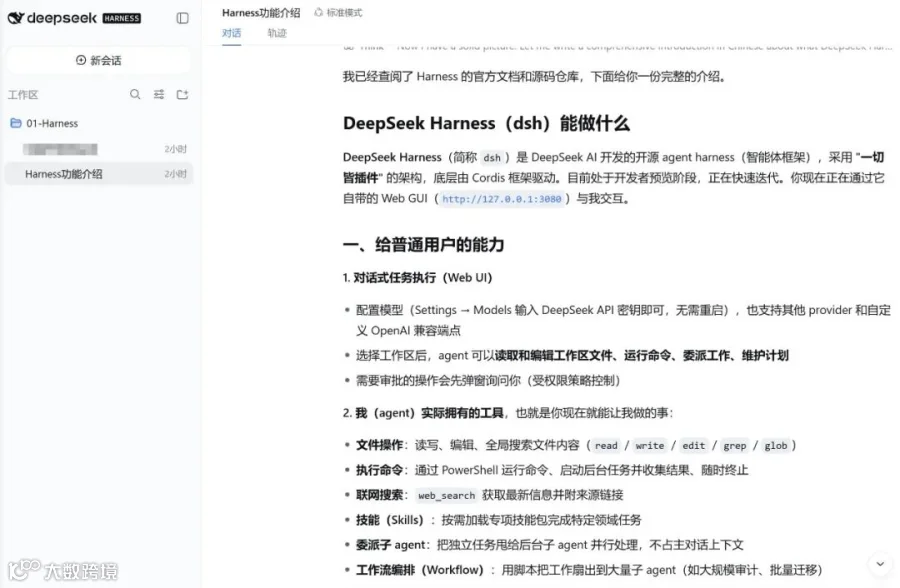
Task: Jump to bottom with down chevron
Action: point(880,564)
